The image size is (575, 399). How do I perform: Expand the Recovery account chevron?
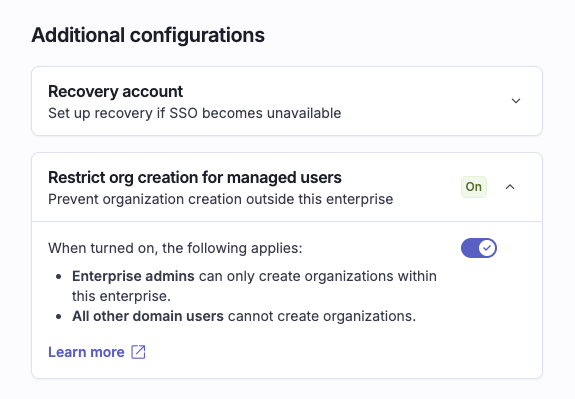(x=516, y=101)
